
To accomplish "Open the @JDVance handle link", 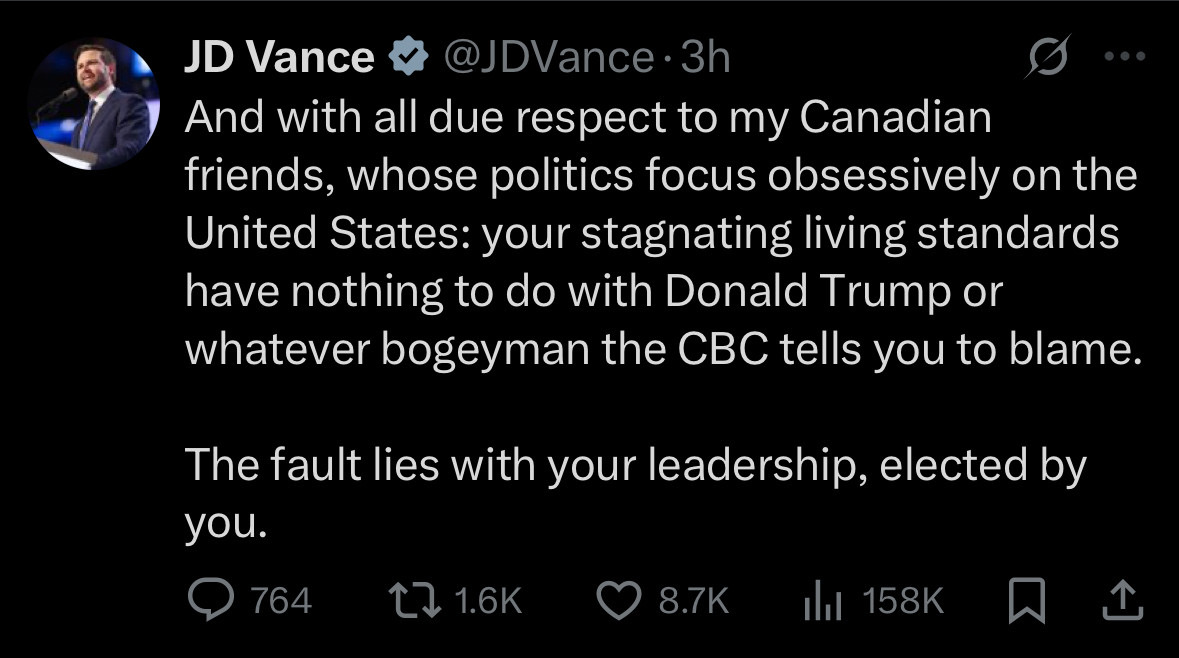I will pyautogui.click(x=548, y=58).
